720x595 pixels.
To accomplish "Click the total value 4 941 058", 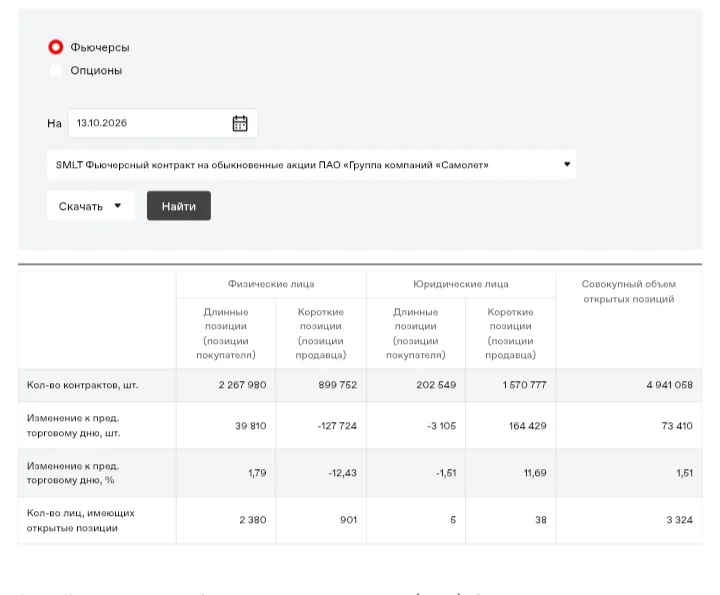I will point(669,385).
